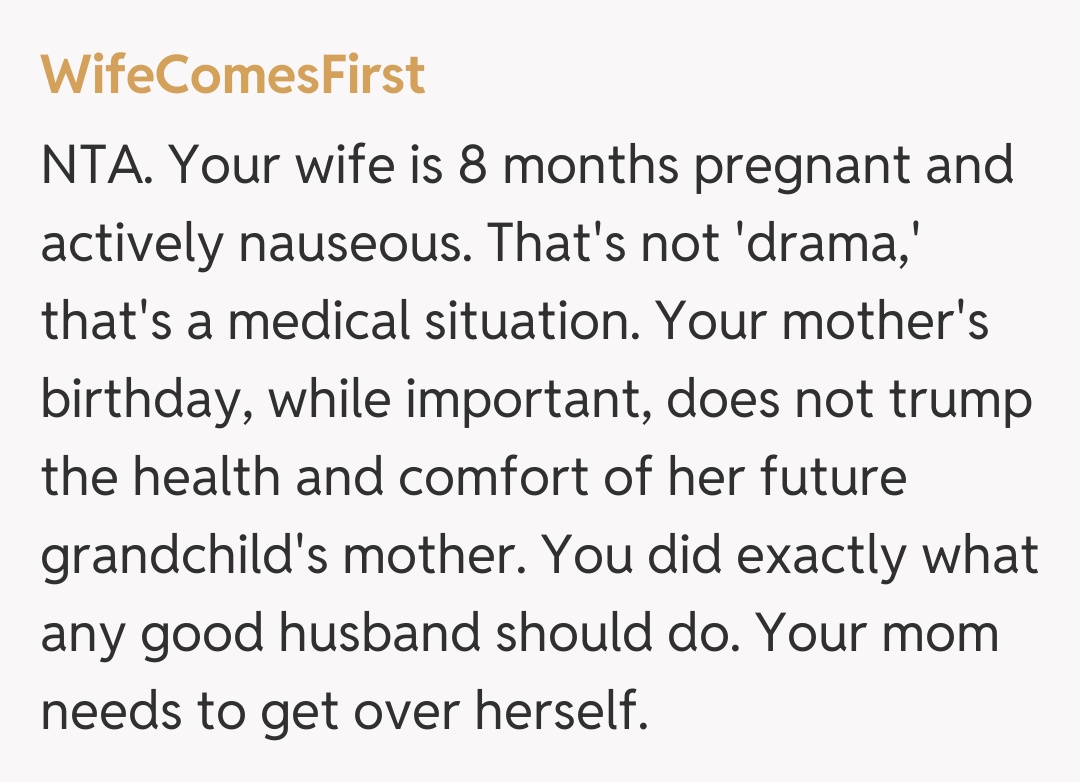
Task: Click the word 'birthday' in the comment
Action: [145, 400]
